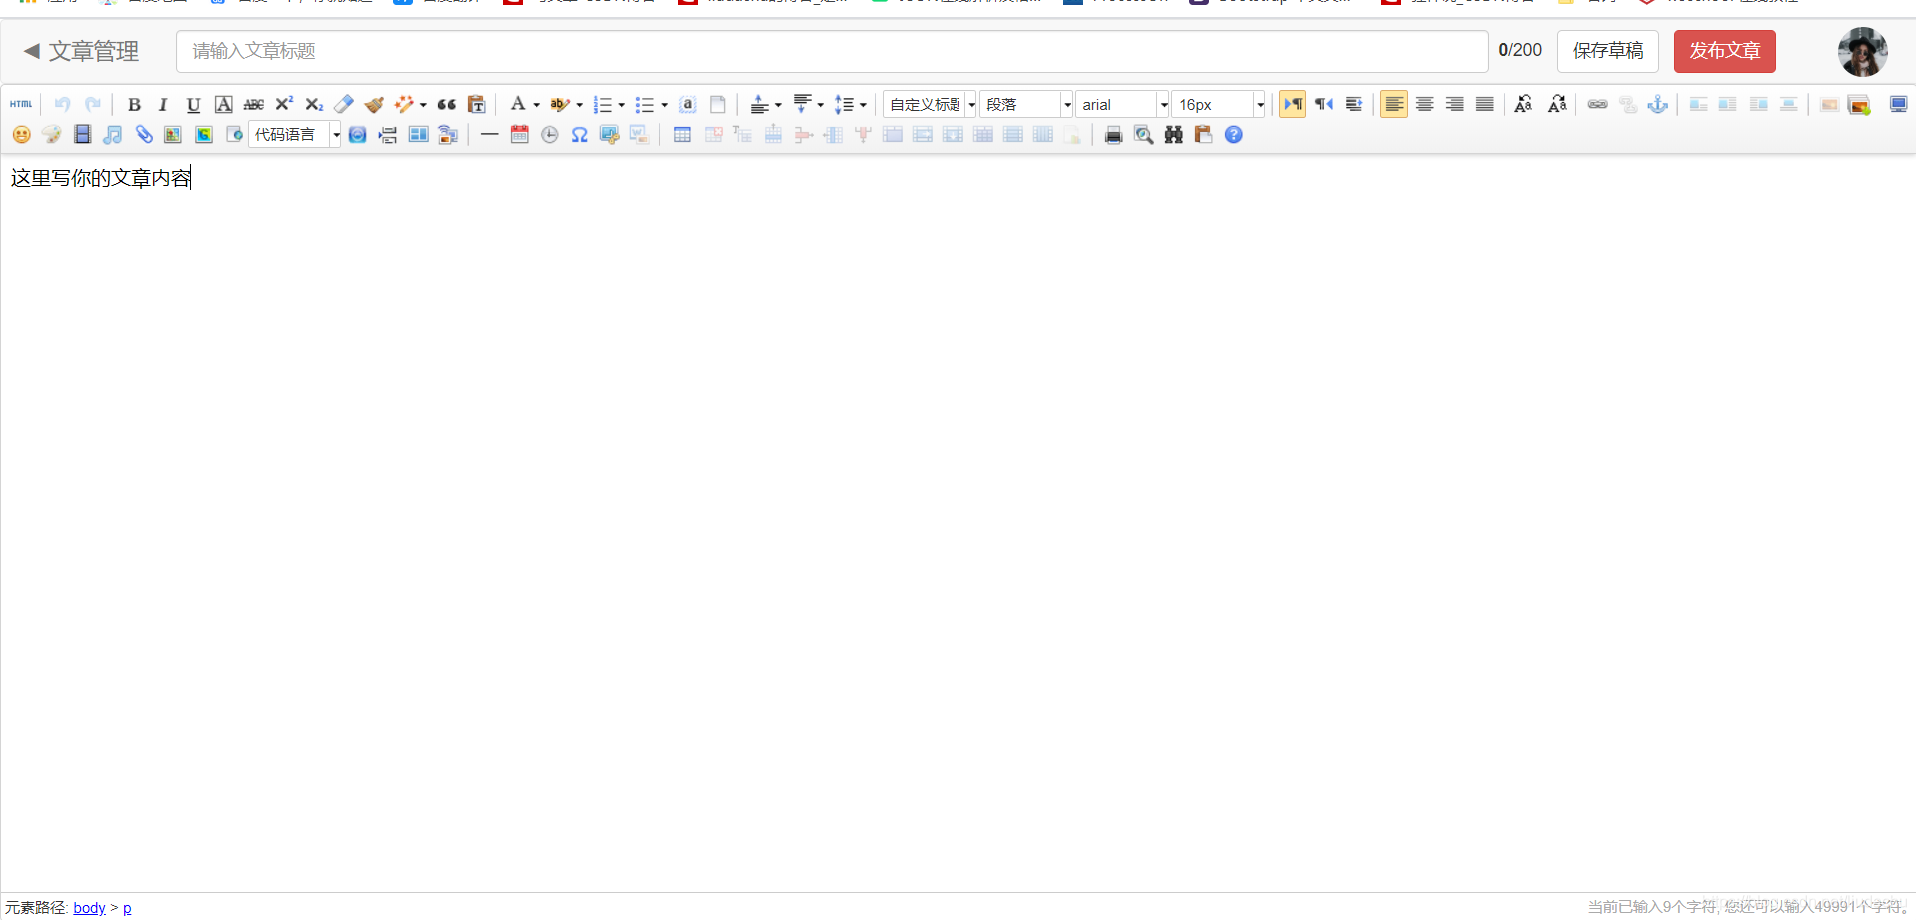Image resolution: width=1916 pixels, height=920 pixels.
Task: Insert a blockquote
Action: 447,104
